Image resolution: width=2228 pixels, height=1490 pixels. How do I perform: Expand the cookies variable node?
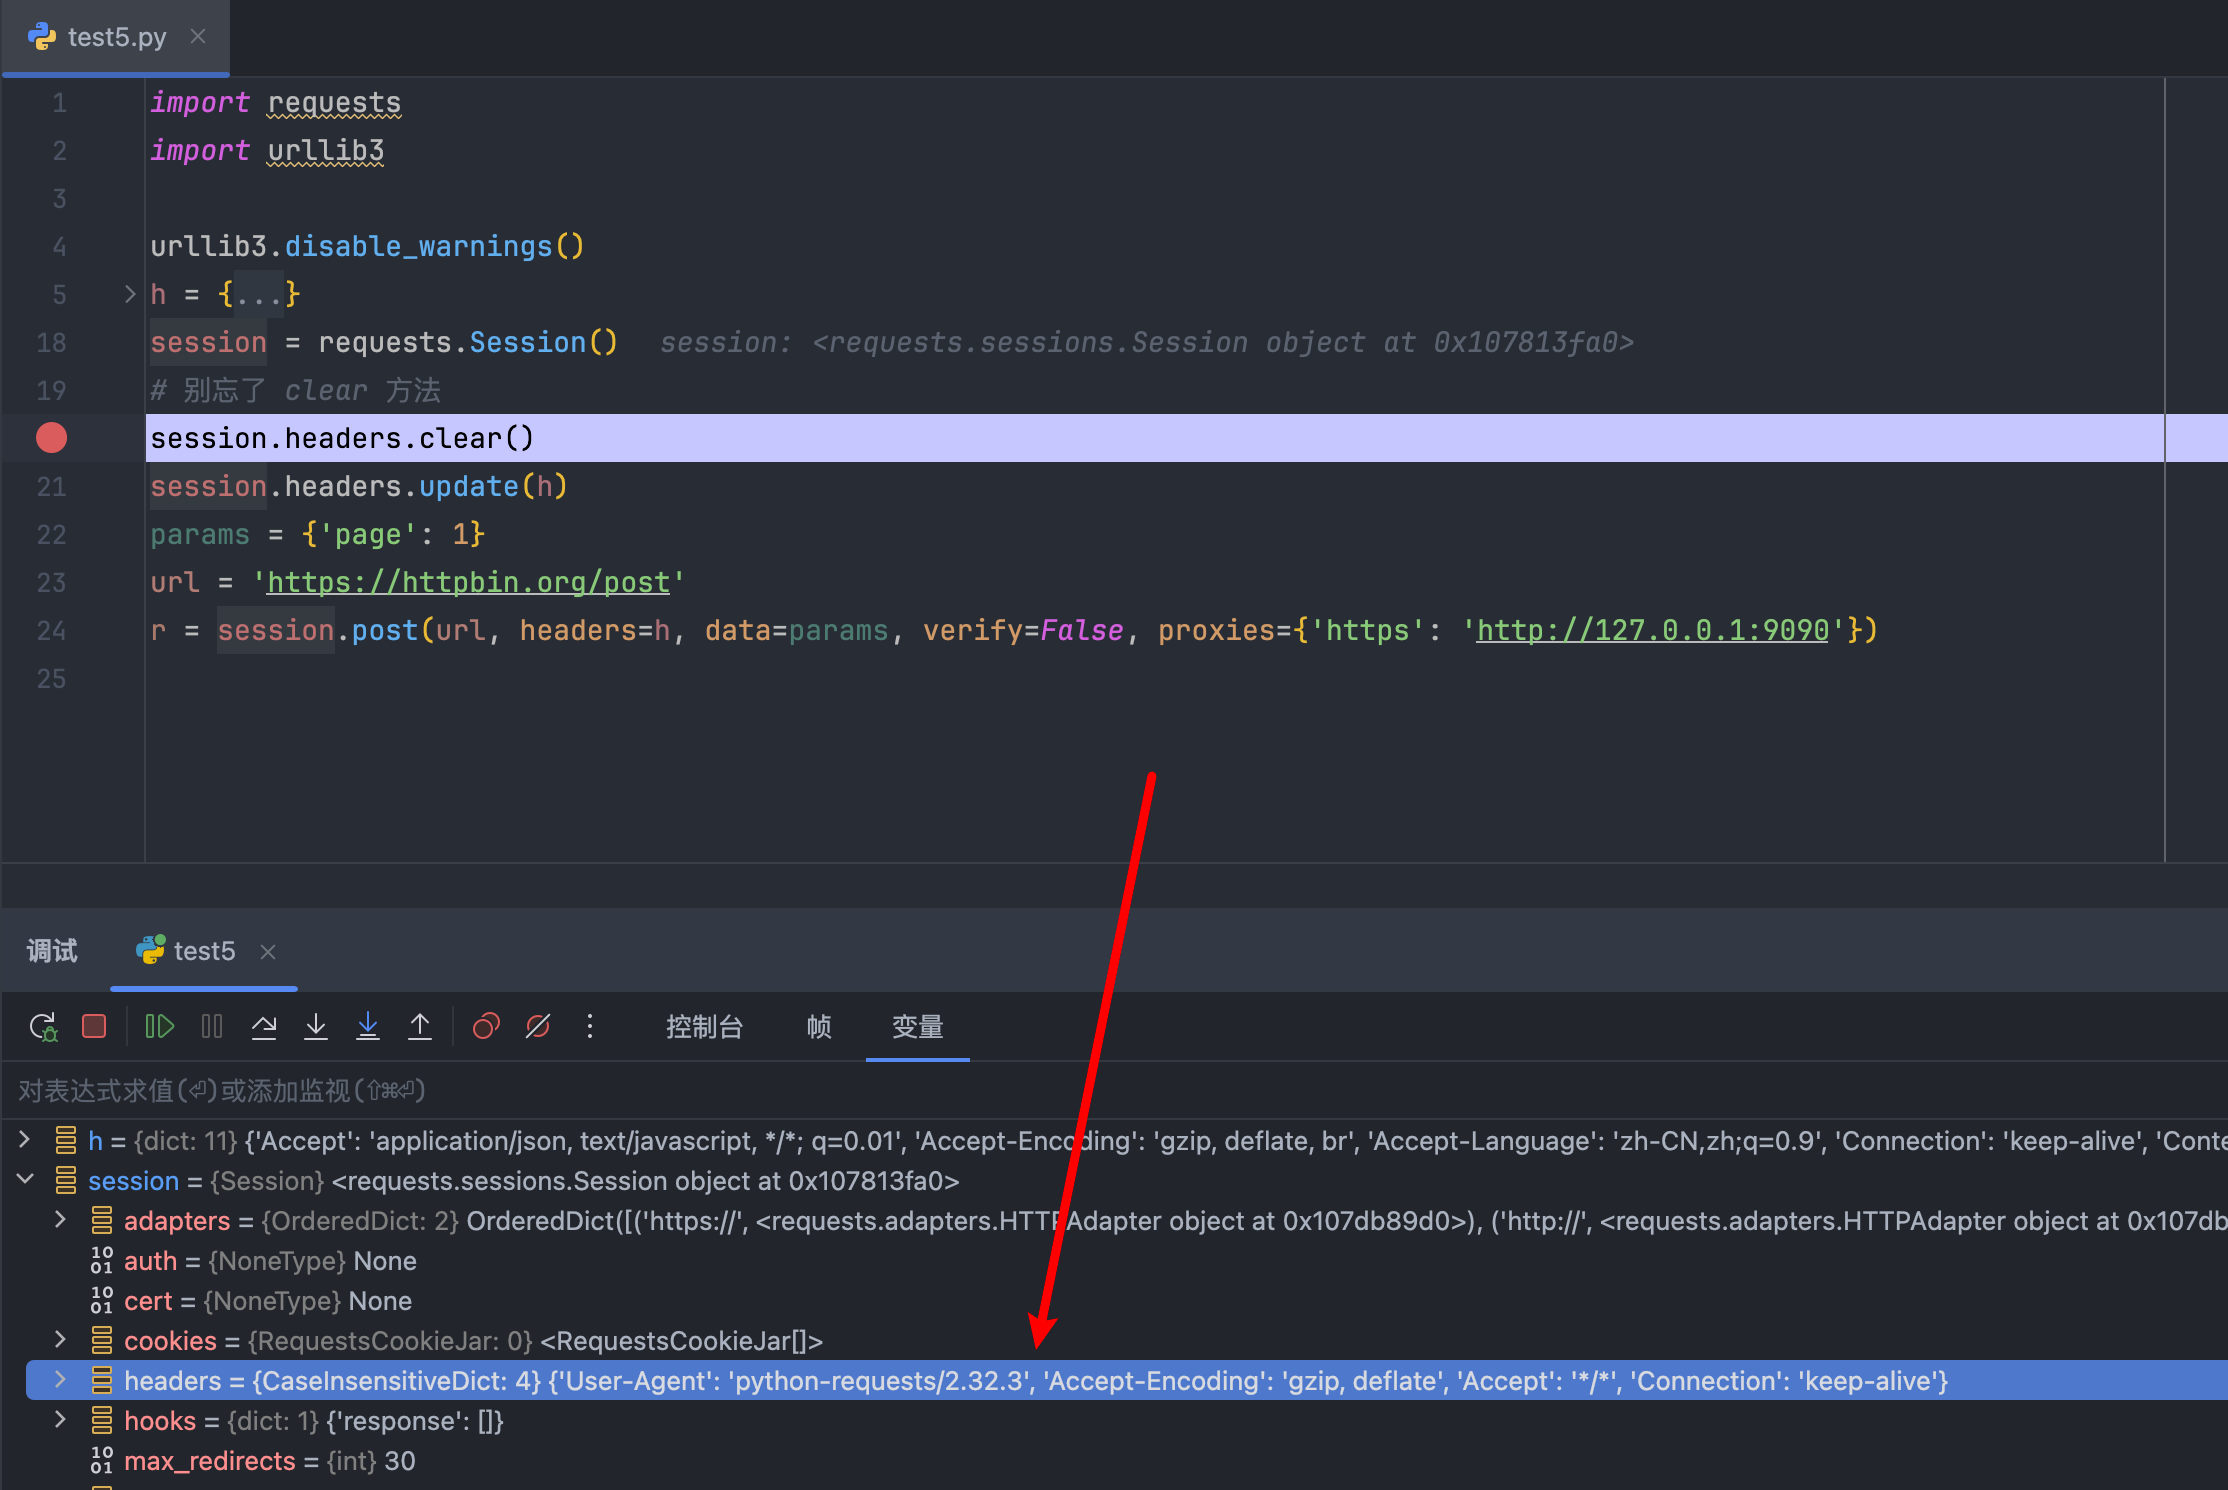[x=60, y=1340]
